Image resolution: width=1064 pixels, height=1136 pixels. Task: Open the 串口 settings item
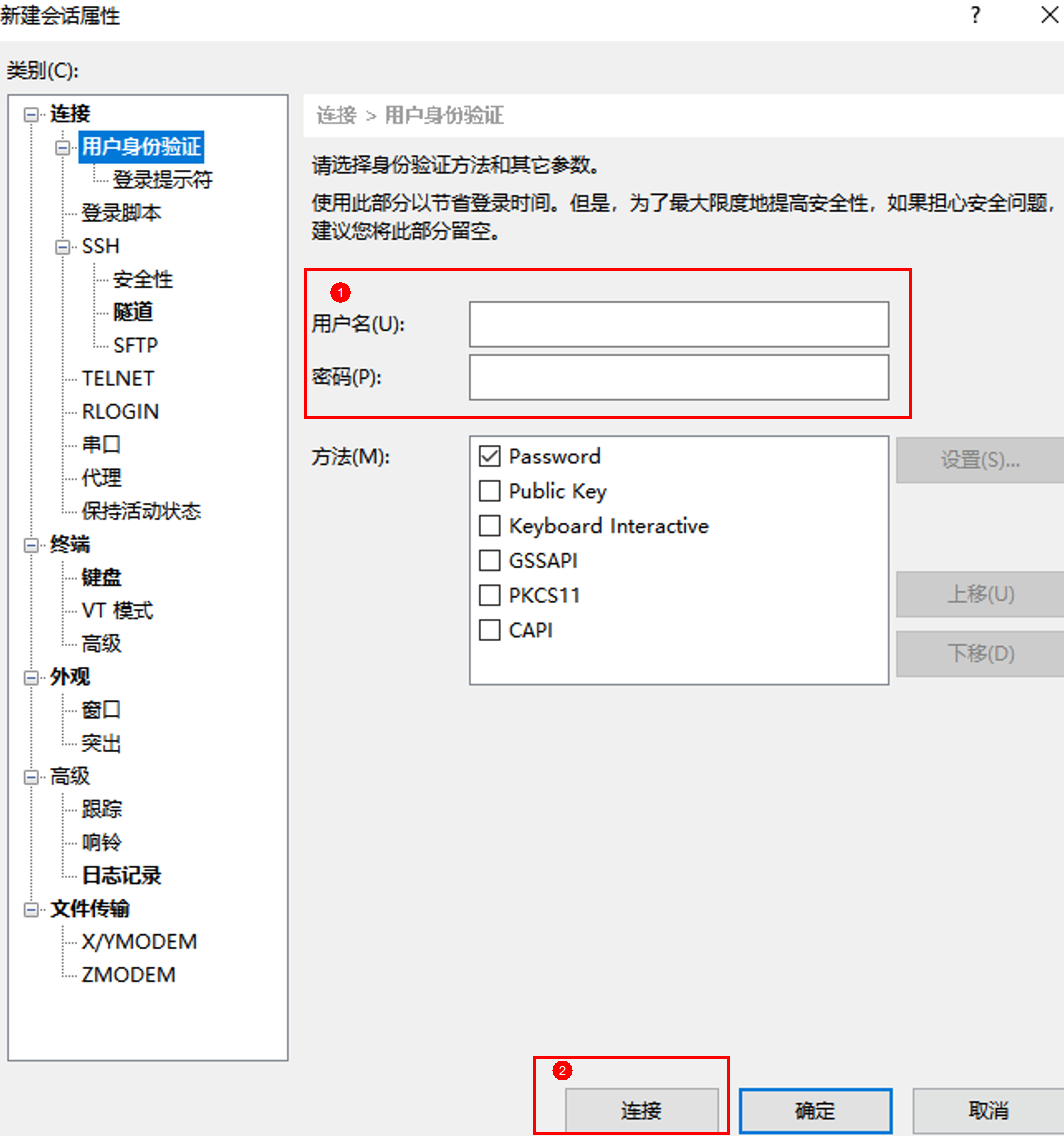pos(101,445)
